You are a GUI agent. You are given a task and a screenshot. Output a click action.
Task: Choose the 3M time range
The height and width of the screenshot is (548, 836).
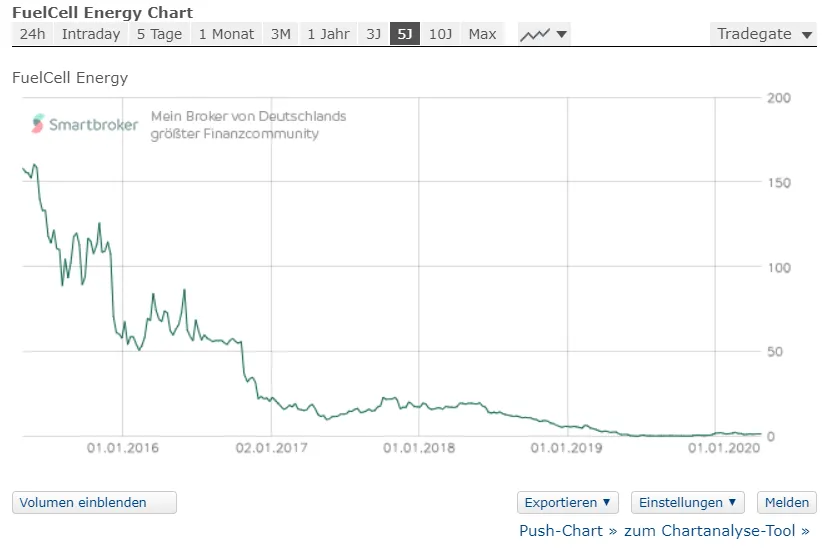[x=280, y=34]
